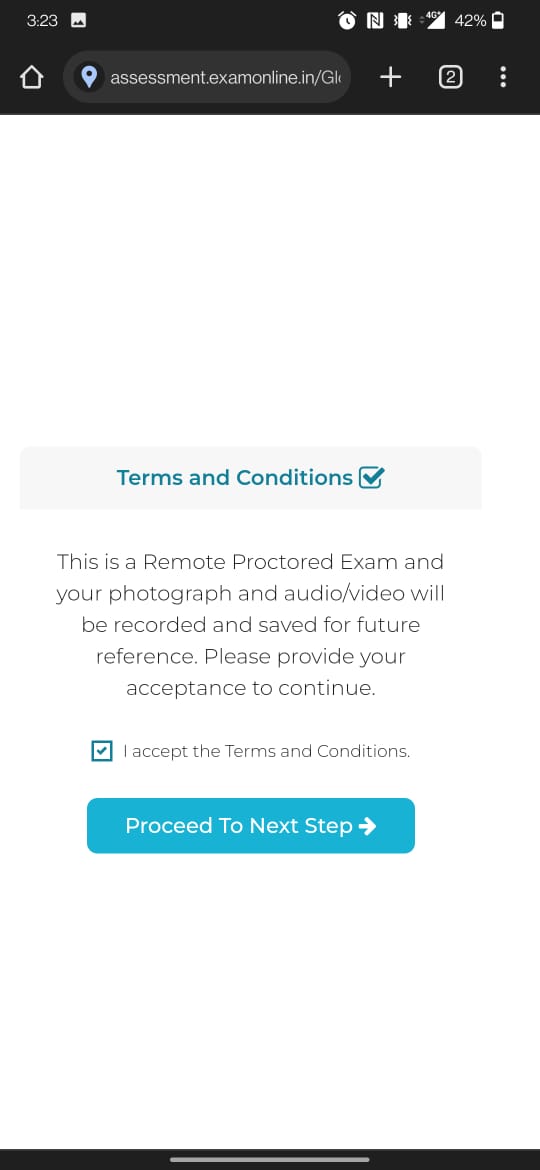
Task: Tap the 'I accept the Terms and Conditions' label
Action: (x=266, y=751)
